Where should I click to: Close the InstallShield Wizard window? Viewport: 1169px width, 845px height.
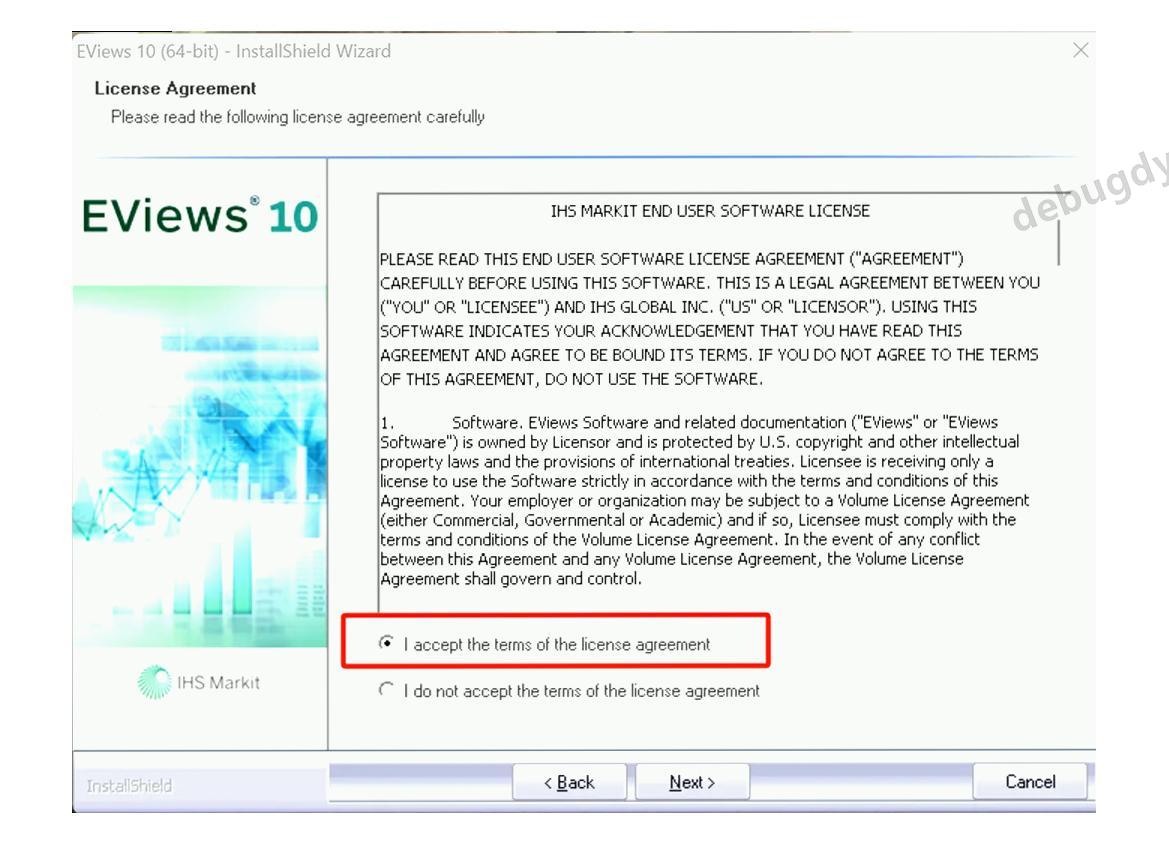1080,51
